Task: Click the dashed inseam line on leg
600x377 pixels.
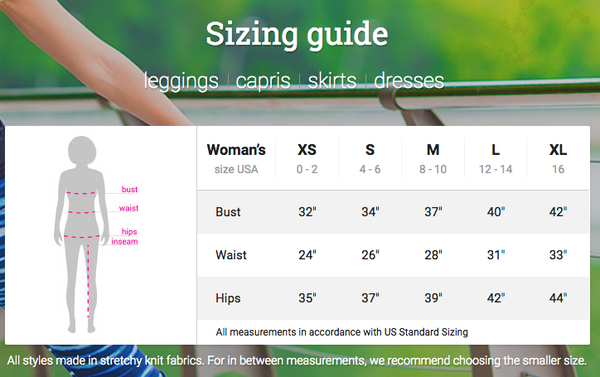Action: tap(88, 279)
